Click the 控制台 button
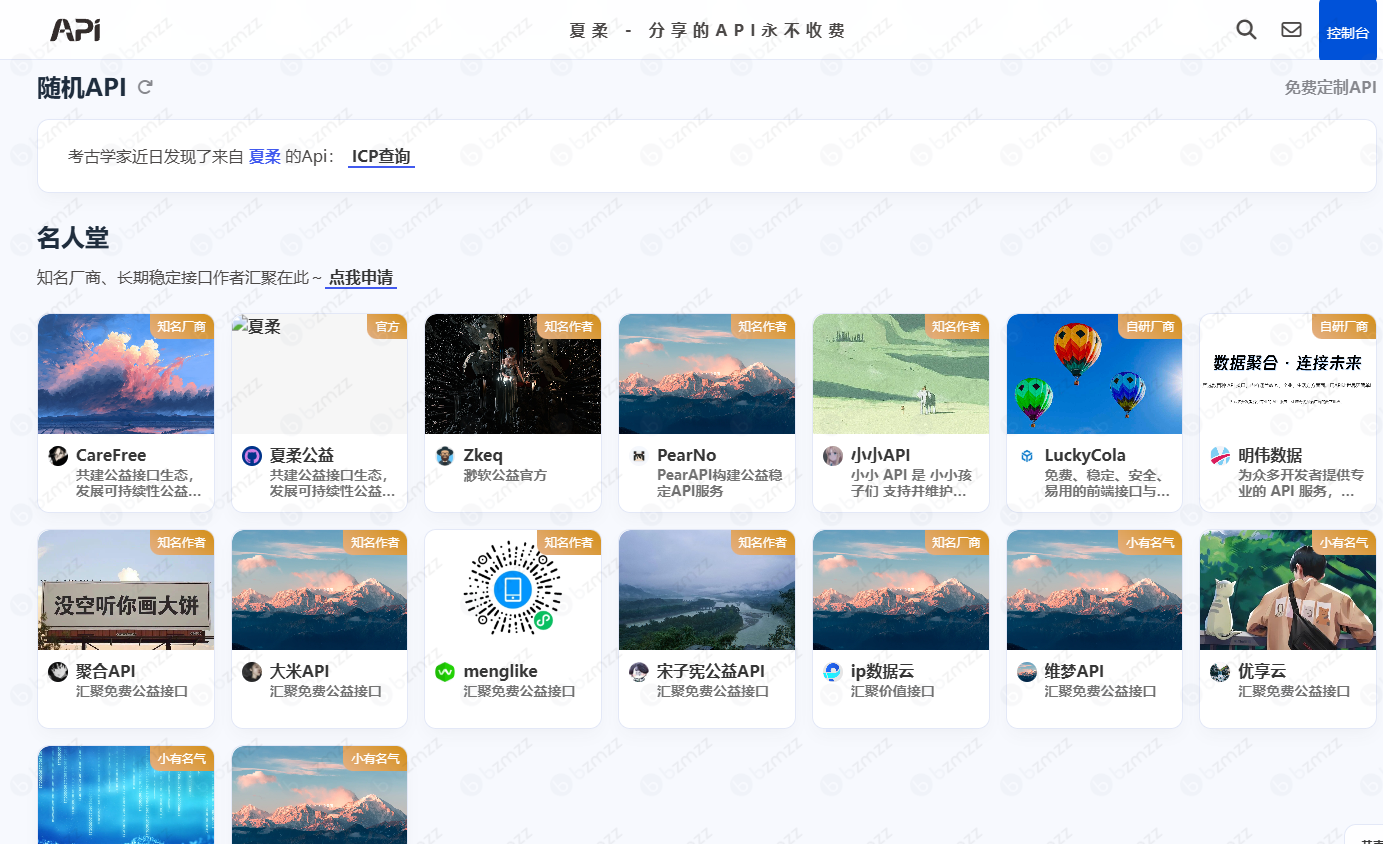Image resolution: width=1383 pixels, height=844 pixels. 1347,31
